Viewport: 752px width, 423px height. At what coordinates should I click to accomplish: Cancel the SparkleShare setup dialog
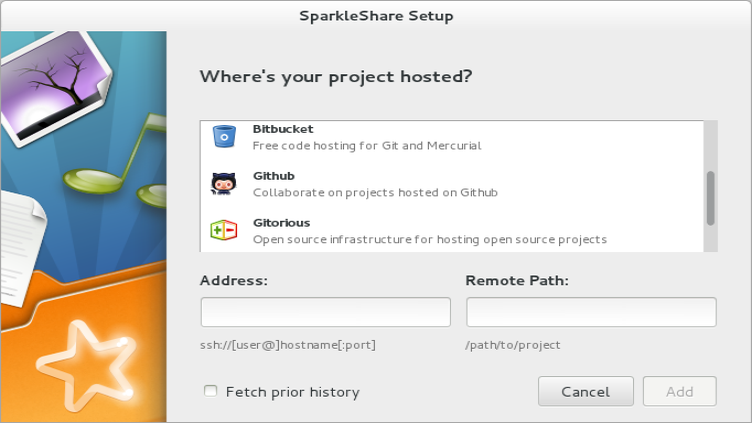(x=586, y=391)
